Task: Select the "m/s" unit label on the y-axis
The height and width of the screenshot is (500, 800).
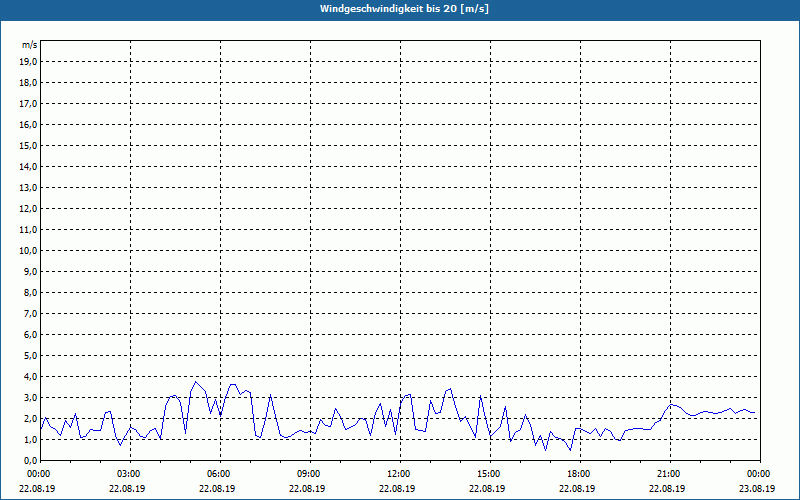Action: (30, 45)
